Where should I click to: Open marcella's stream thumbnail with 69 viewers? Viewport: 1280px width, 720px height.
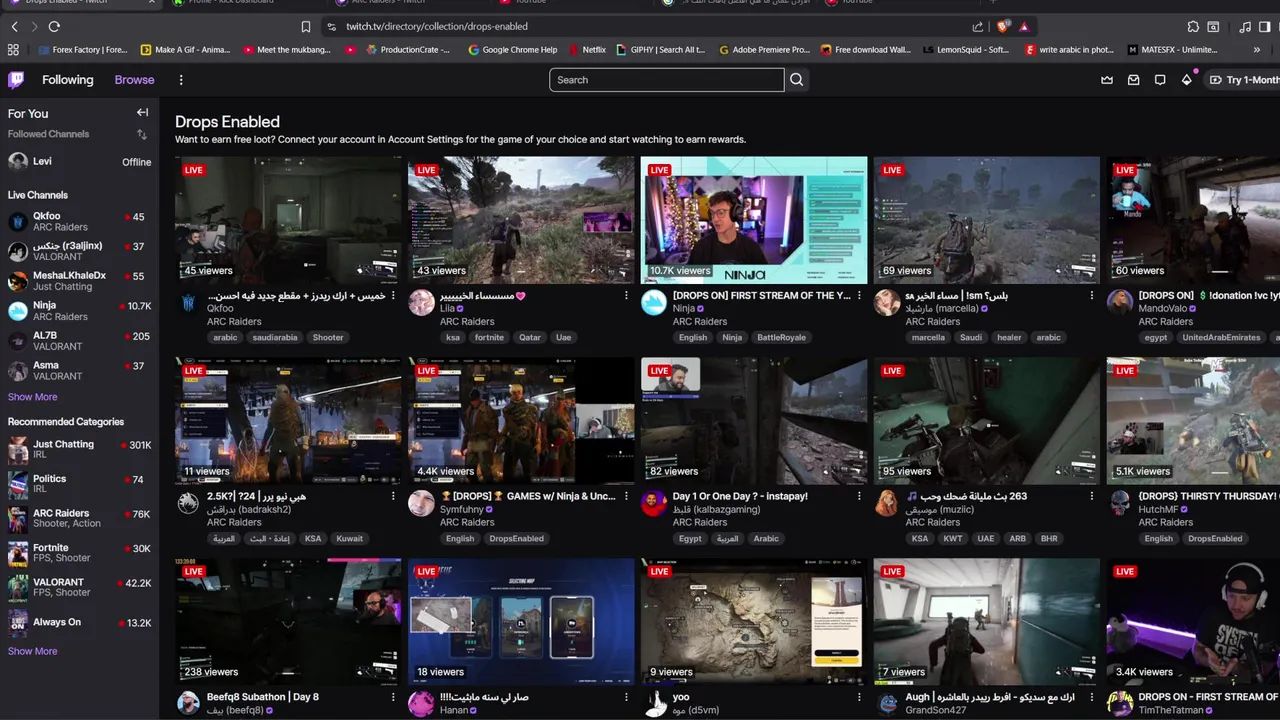click(x=987, y=220)
